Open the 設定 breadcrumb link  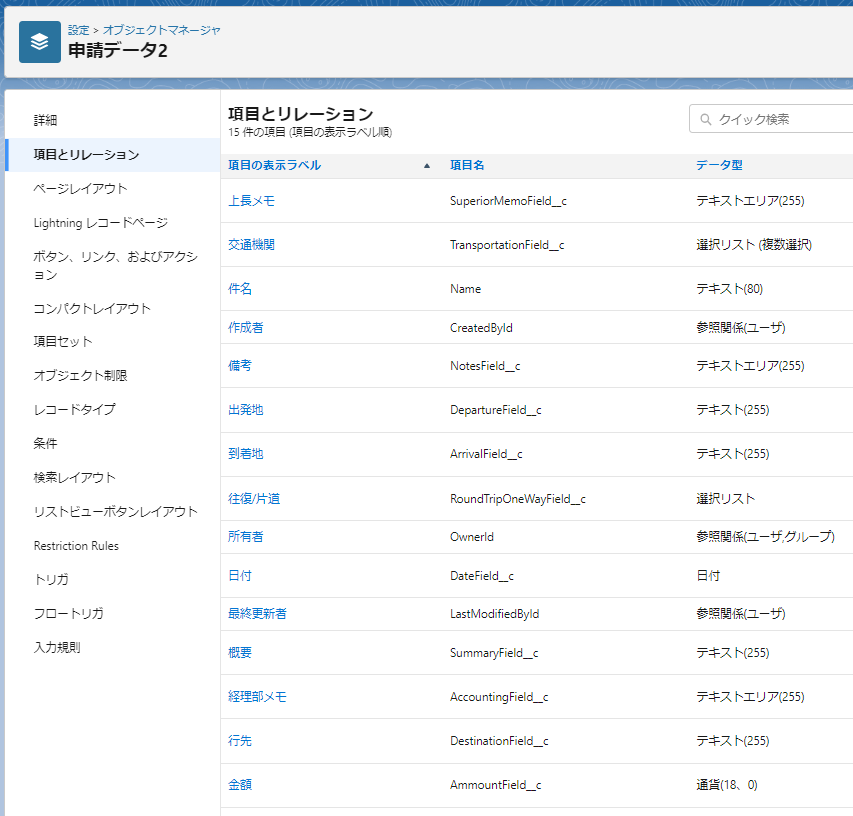point(78,30)
